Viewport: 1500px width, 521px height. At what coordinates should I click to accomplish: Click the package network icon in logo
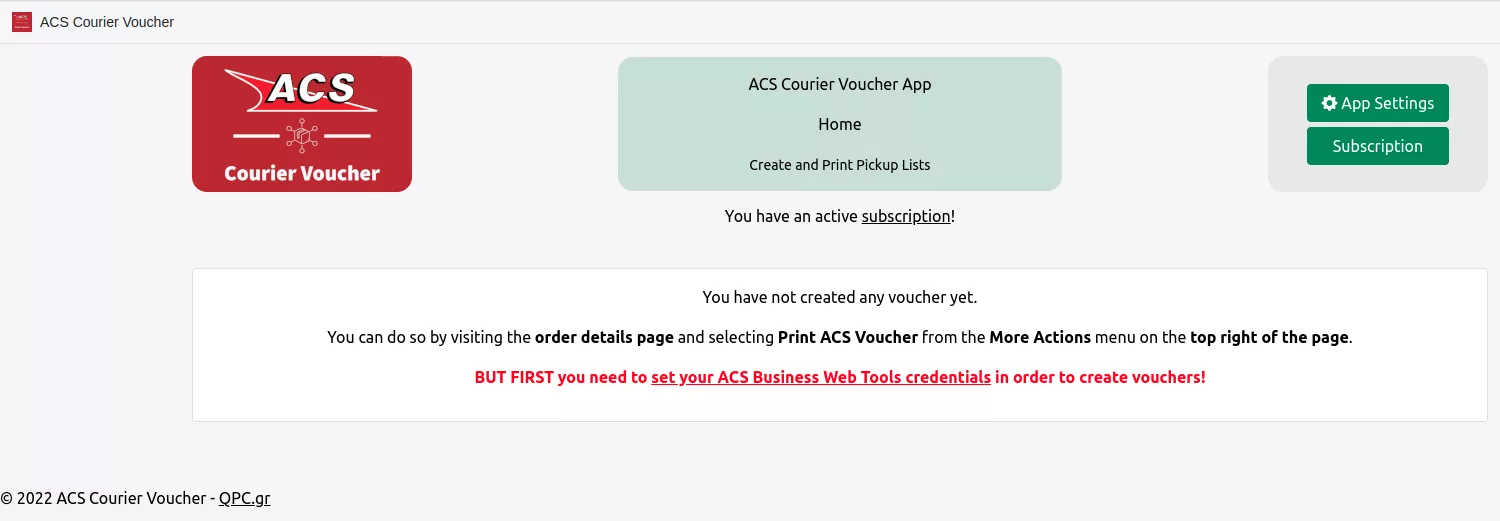(x=302, y=135)
